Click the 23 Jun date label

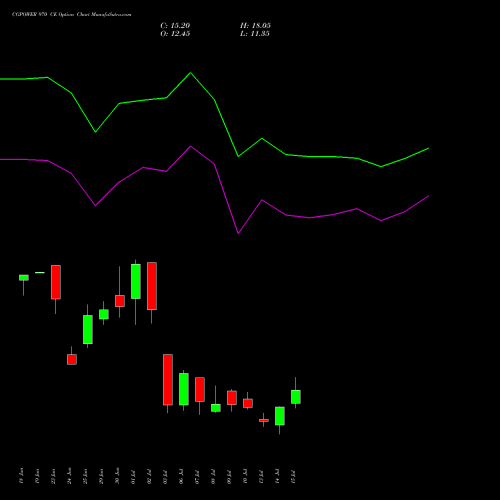coord(54,476)
